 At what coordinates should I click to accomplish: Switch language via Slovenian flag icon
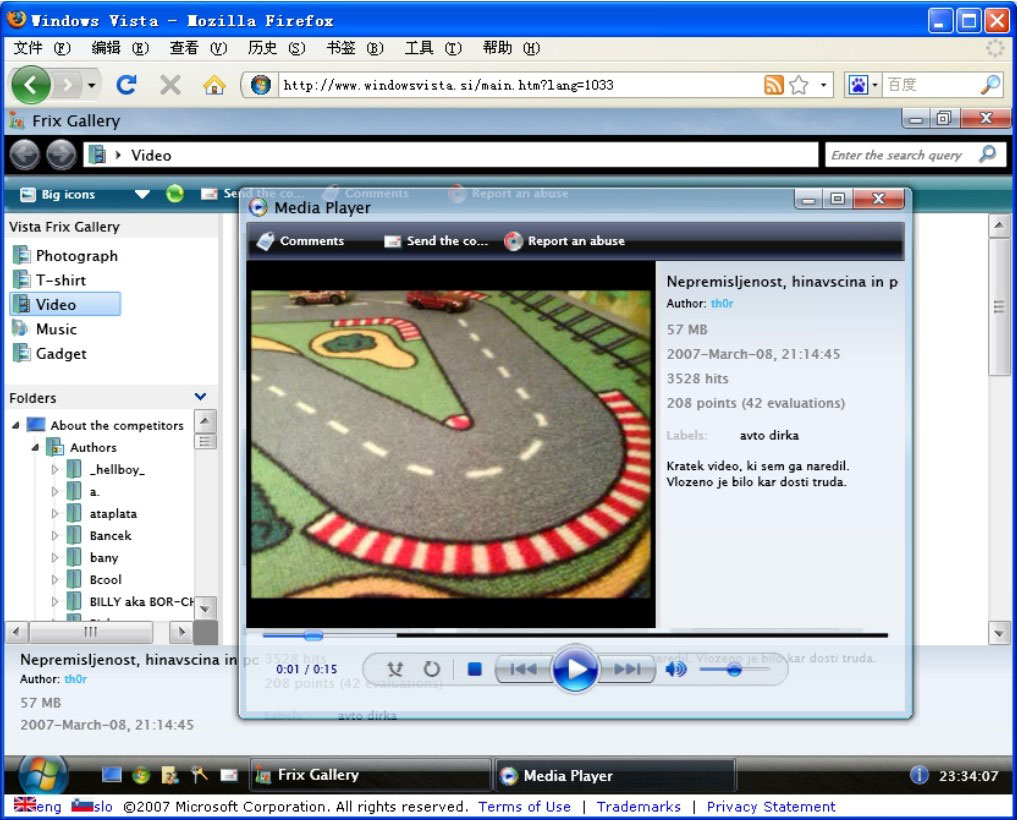point(82,804)
